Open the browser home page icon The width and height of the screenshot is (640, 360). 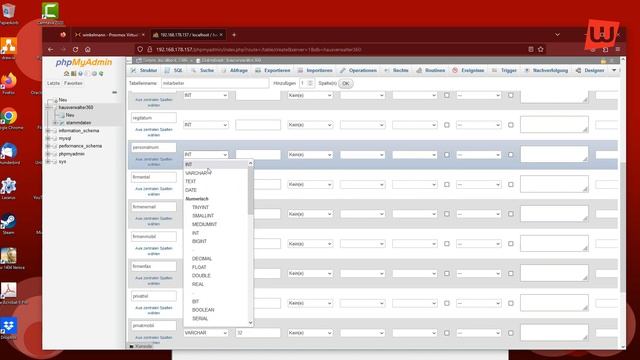coord(88,49)
